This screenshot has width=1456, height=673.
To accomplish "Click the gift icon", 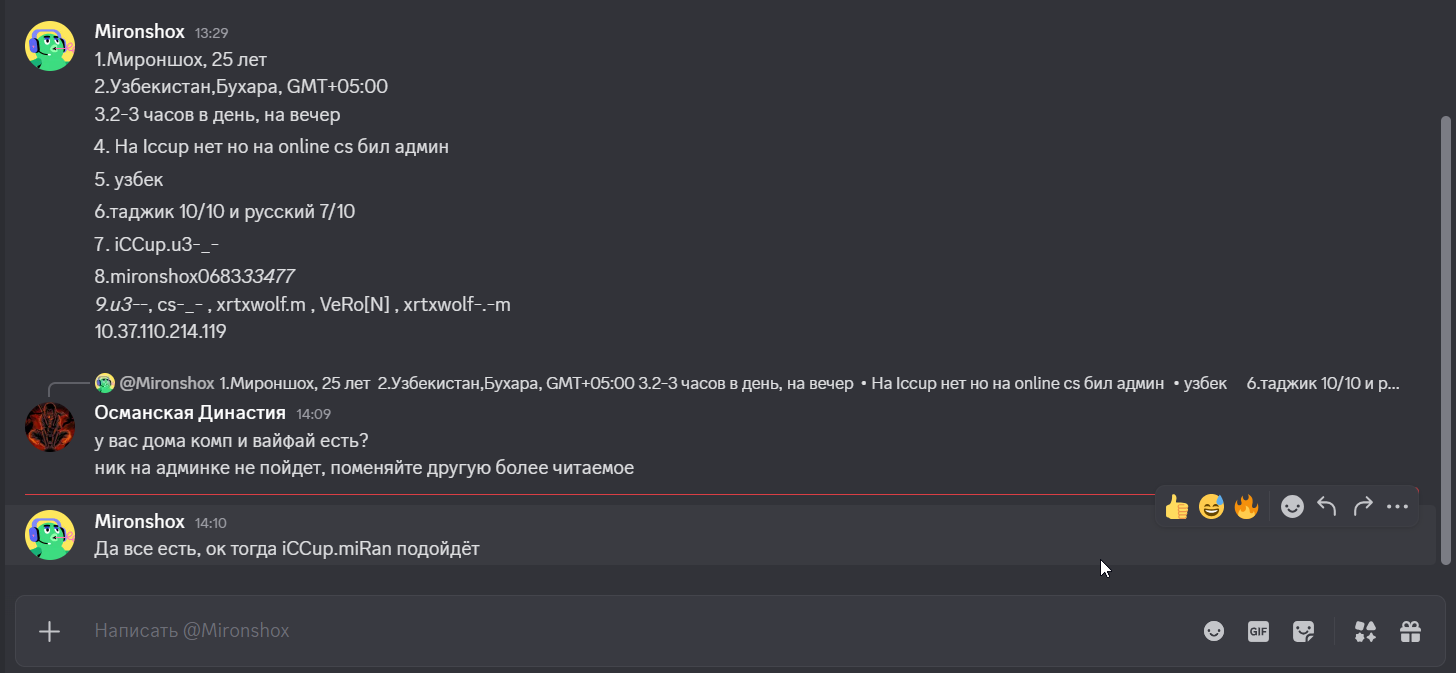I will 1410,631.
